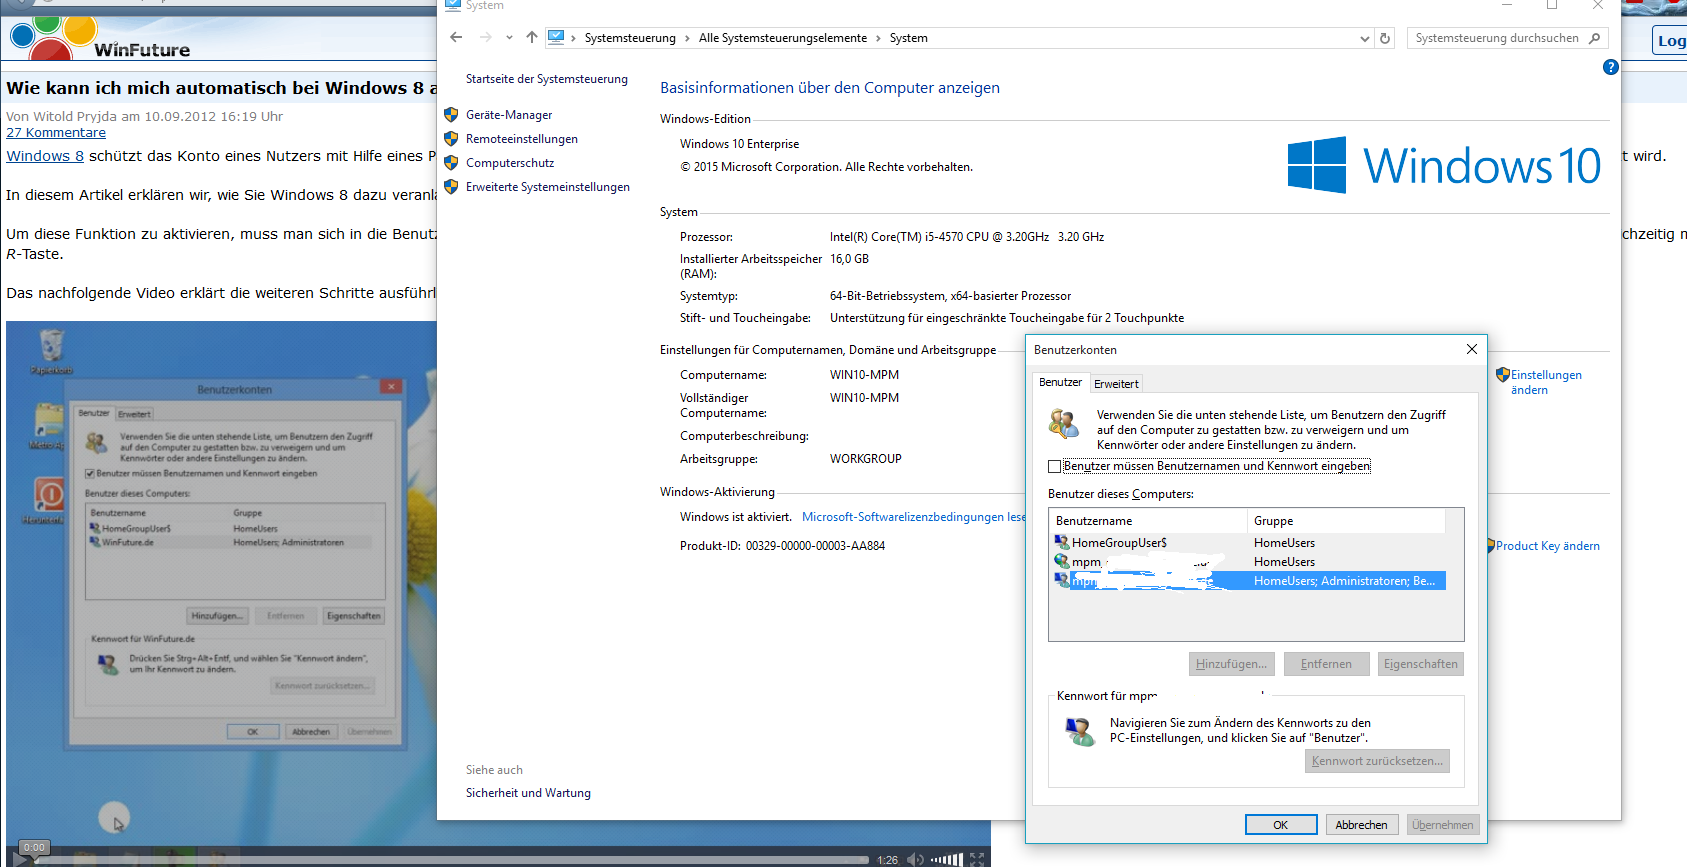This screenshot has width=1687, height=867.
Task: Select the Systemsteuerung breadcrumb
Action: (x=630, y=38)
